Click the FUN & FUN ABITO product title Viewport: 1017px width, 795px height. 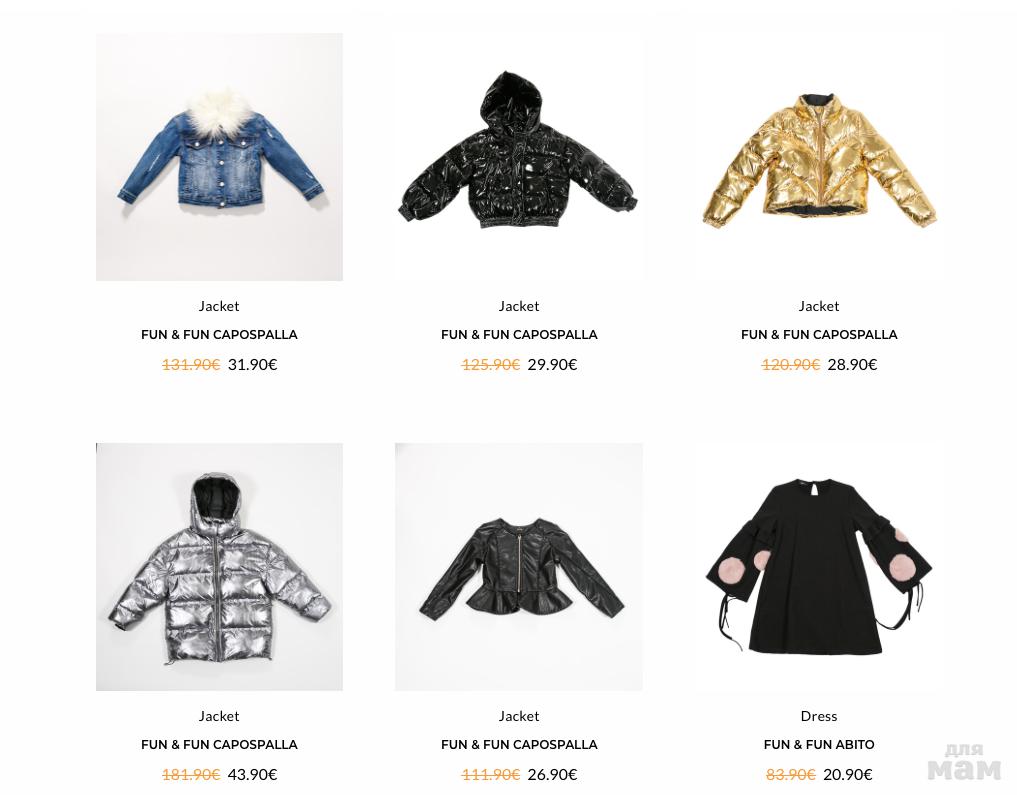[x=819, y=744]
